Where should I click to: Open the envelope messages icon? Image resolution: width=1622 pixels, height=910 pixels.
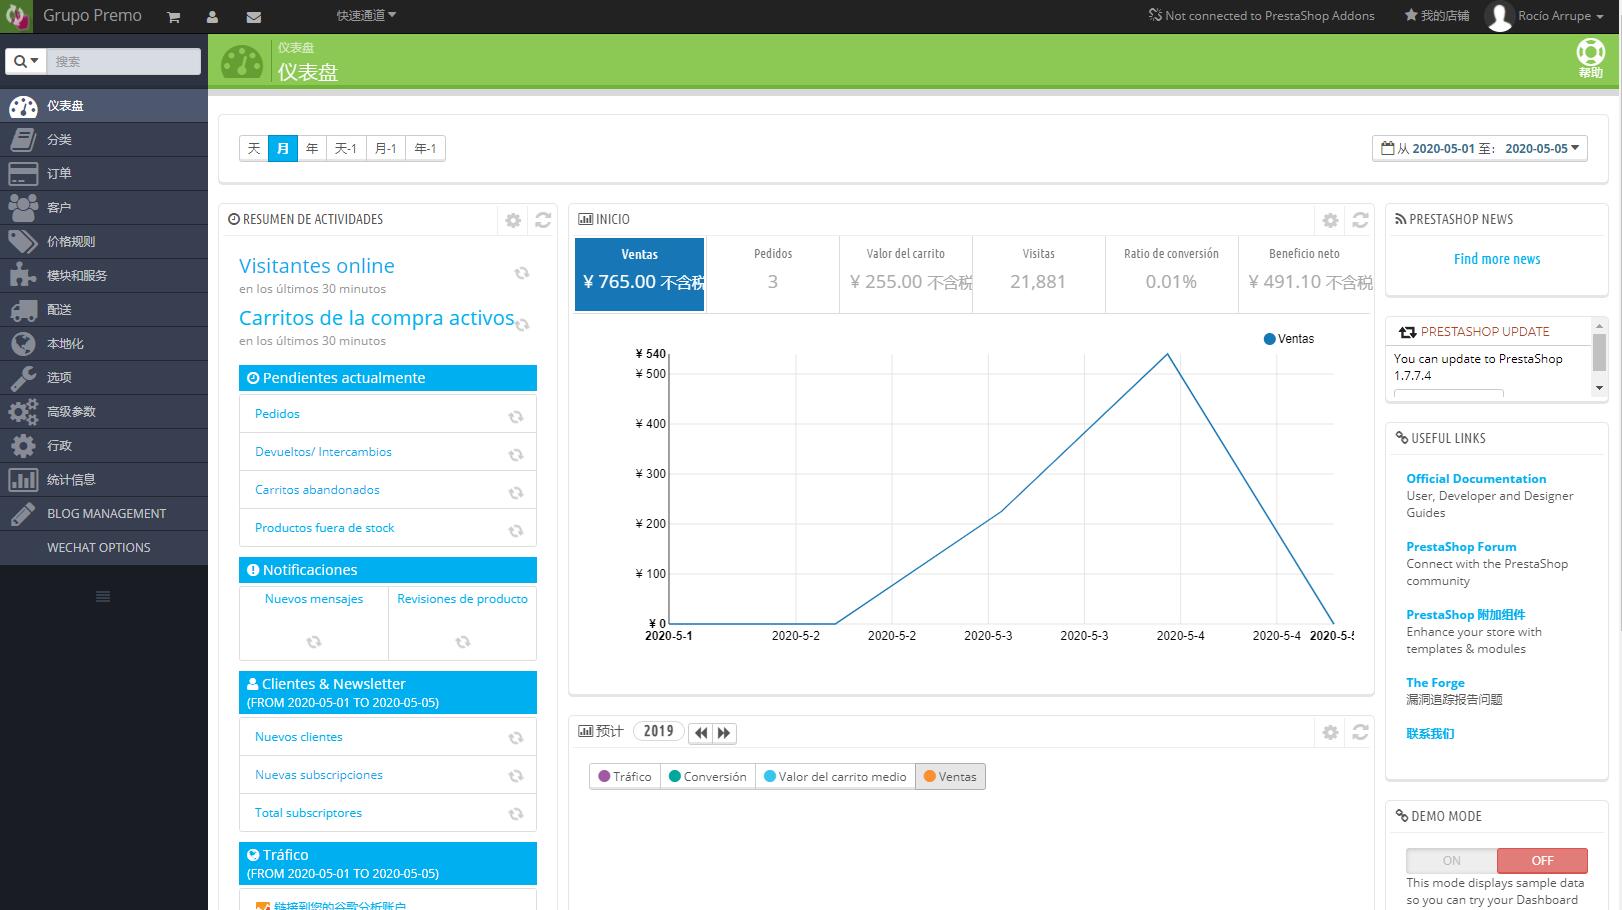point(254,17)
